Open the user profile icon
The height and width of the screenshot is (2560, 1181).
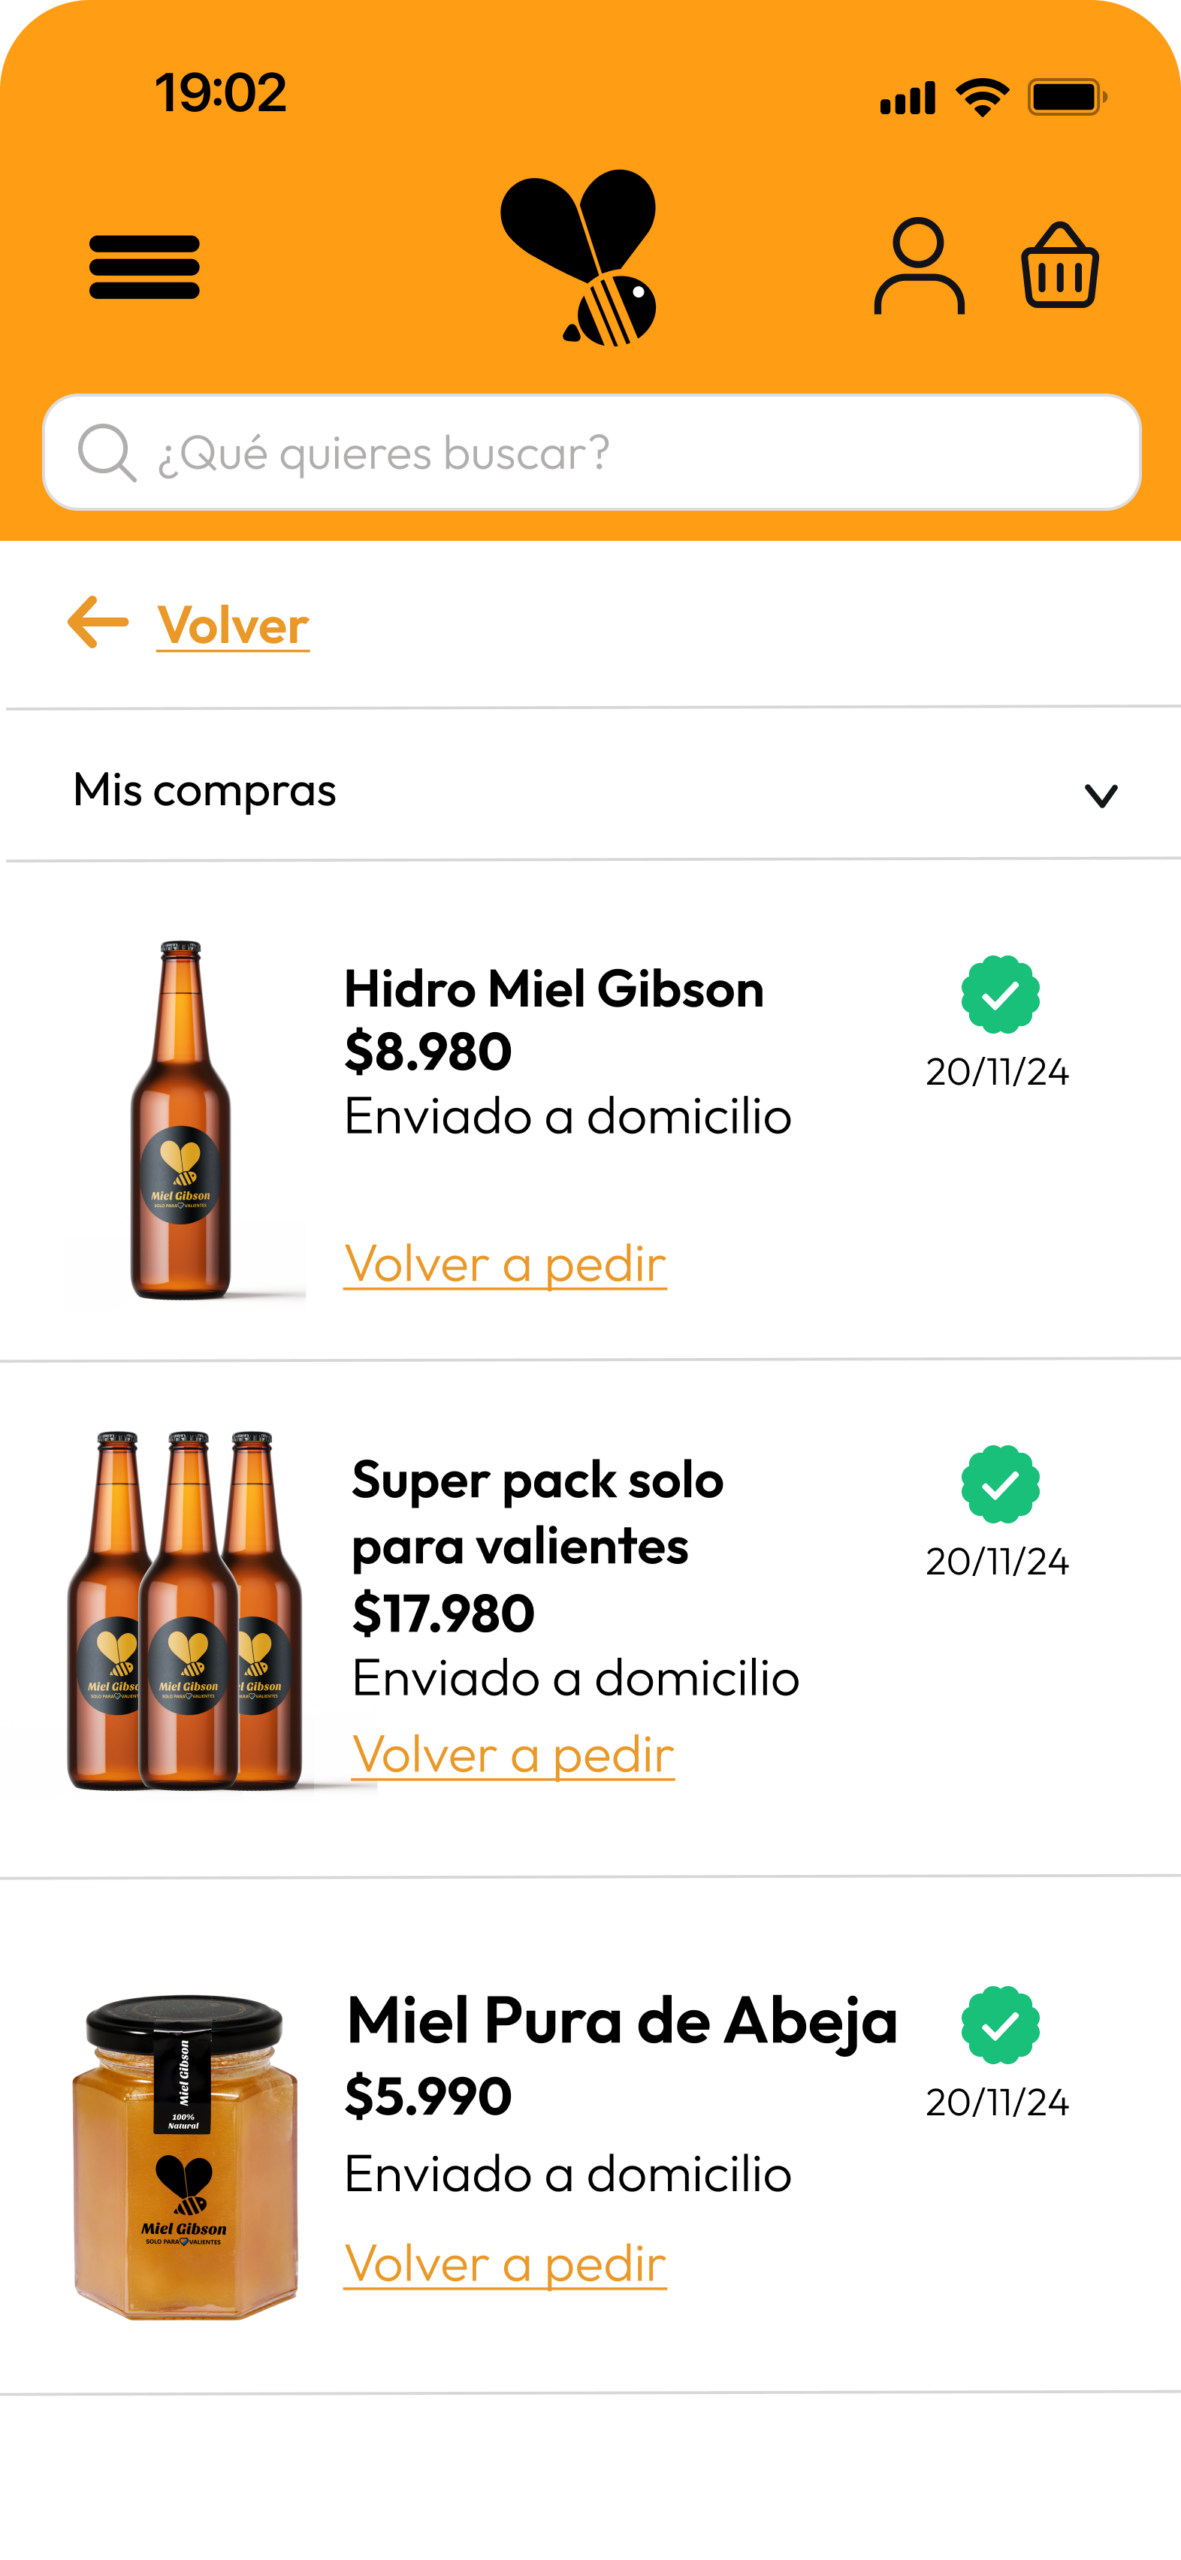click(919, 266)
